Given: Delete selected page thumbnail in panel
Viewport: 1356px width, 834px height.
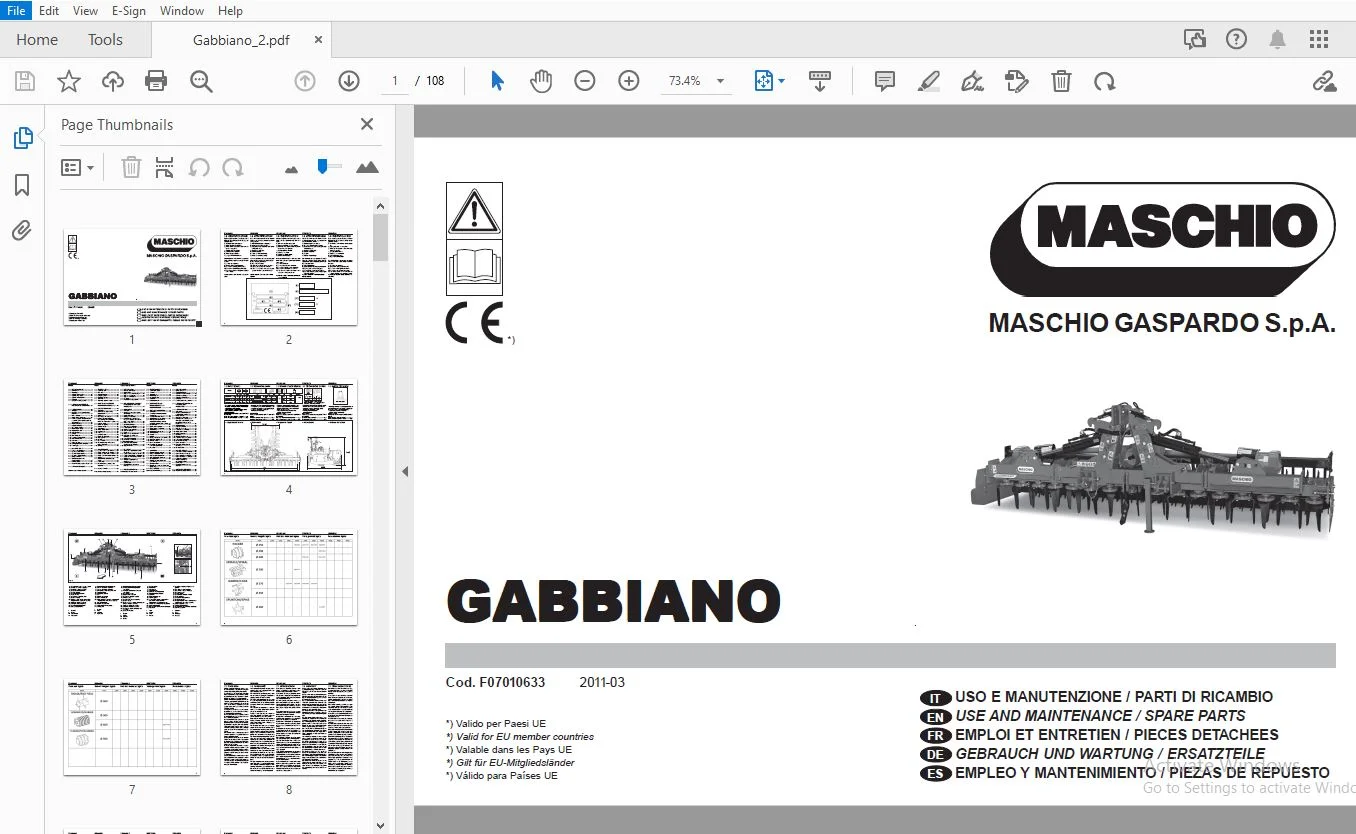Looking at the screenshot, I should tap(131, 167).
